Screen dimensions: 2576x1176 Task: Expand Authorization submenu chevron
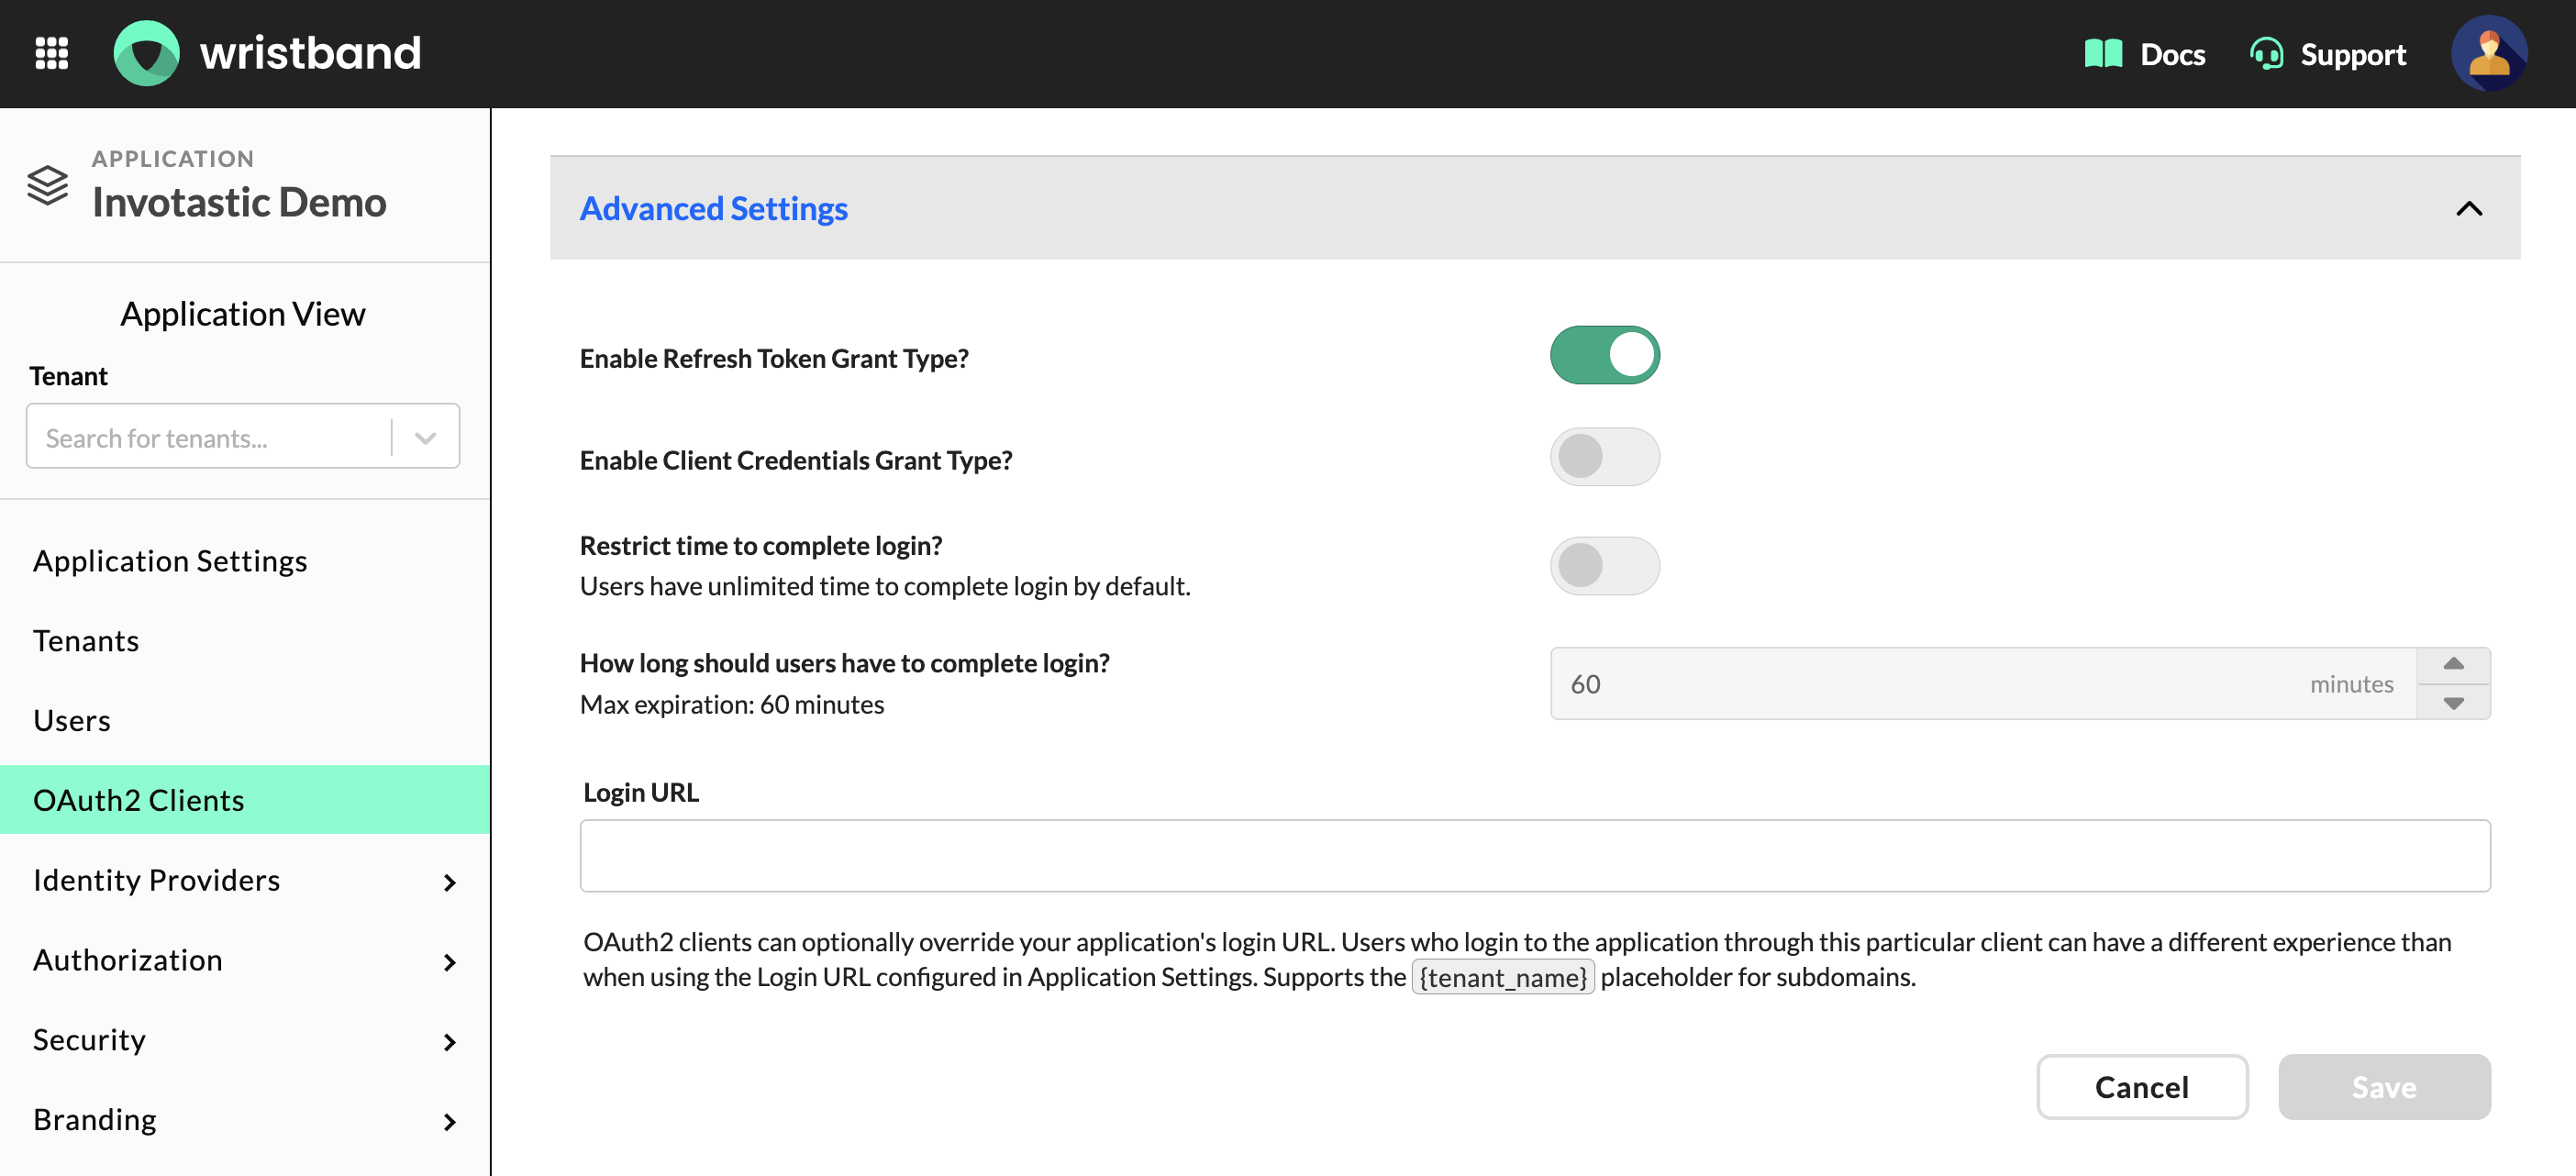[449, 962]
